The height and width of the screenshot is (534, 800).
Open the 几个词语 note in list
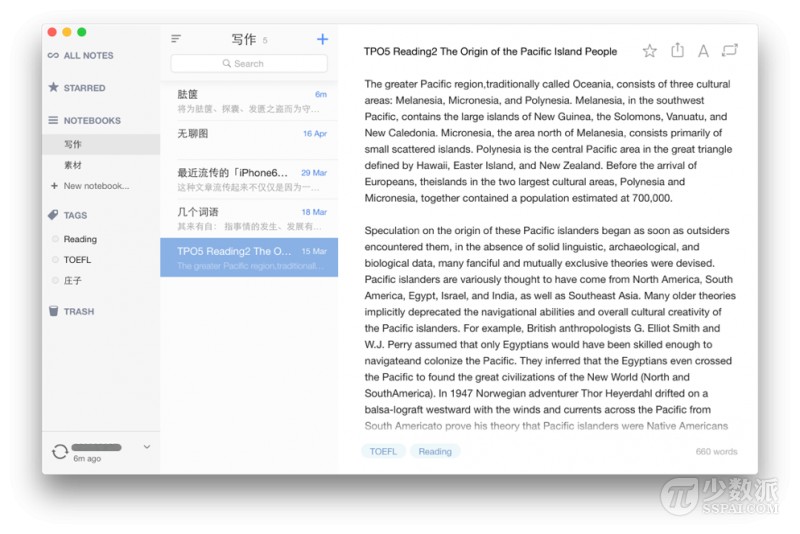tap(248, 218)
